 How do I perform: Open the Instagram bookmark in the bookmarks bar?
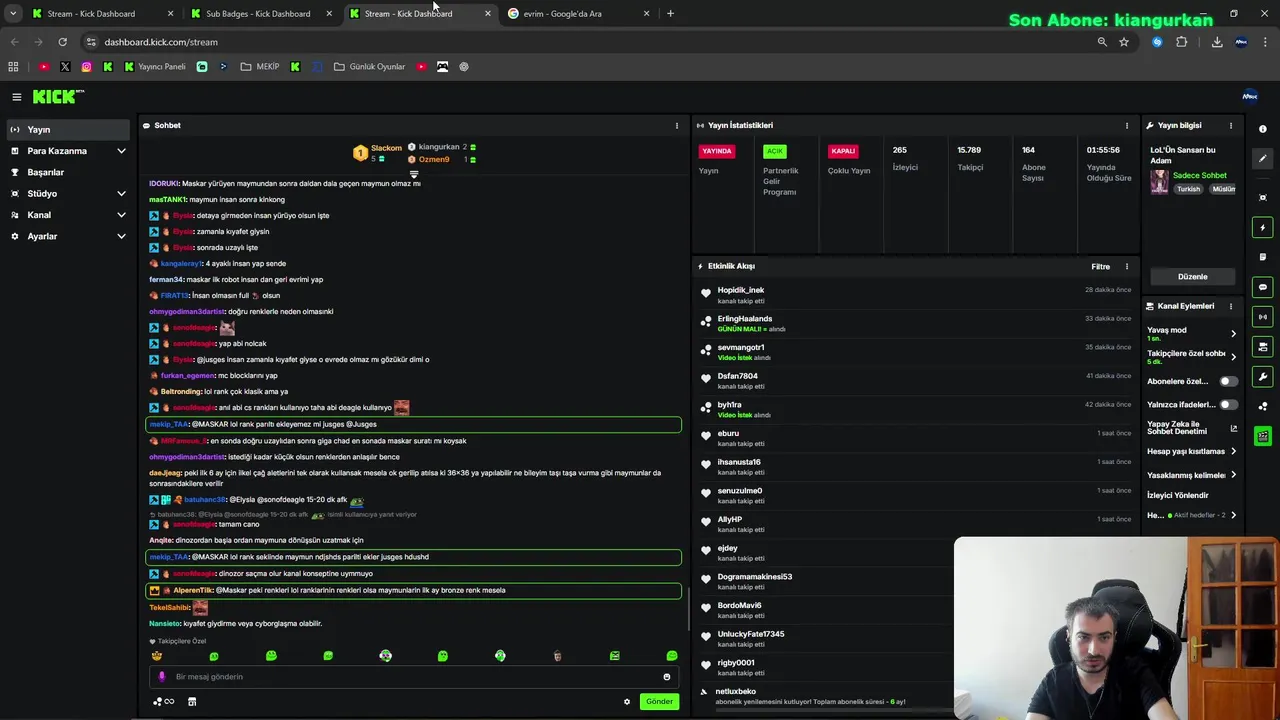[86, 67]
